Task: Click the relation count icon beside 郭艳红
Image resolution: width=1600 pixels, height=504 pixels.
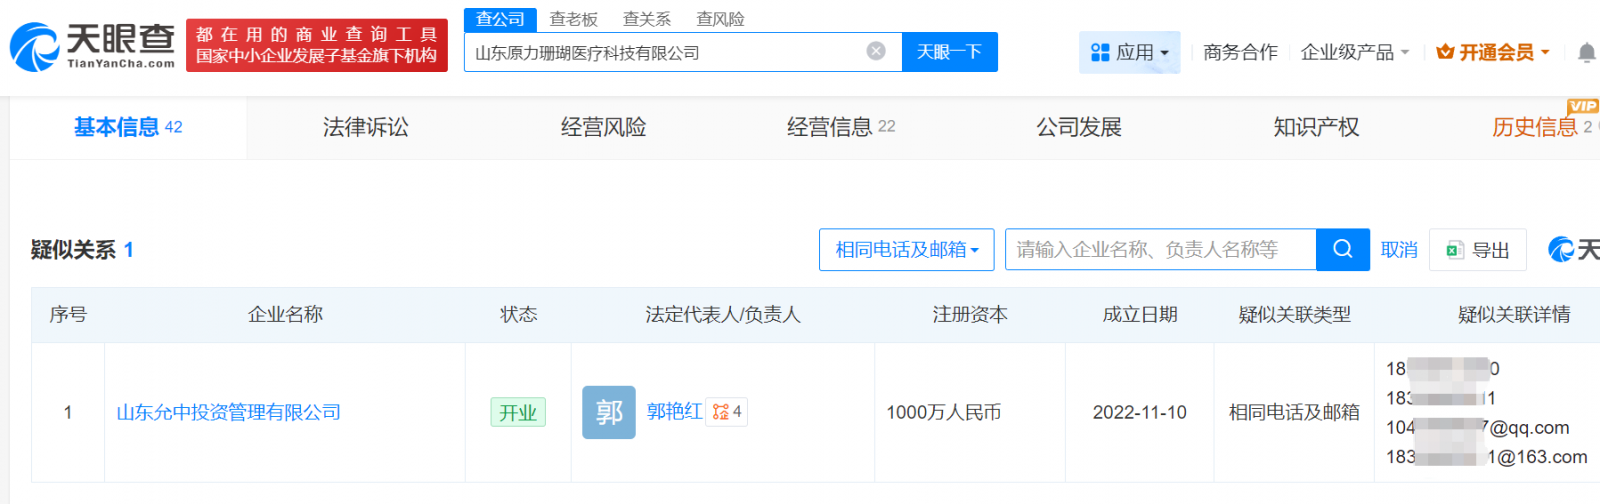Action: point(727,412)
